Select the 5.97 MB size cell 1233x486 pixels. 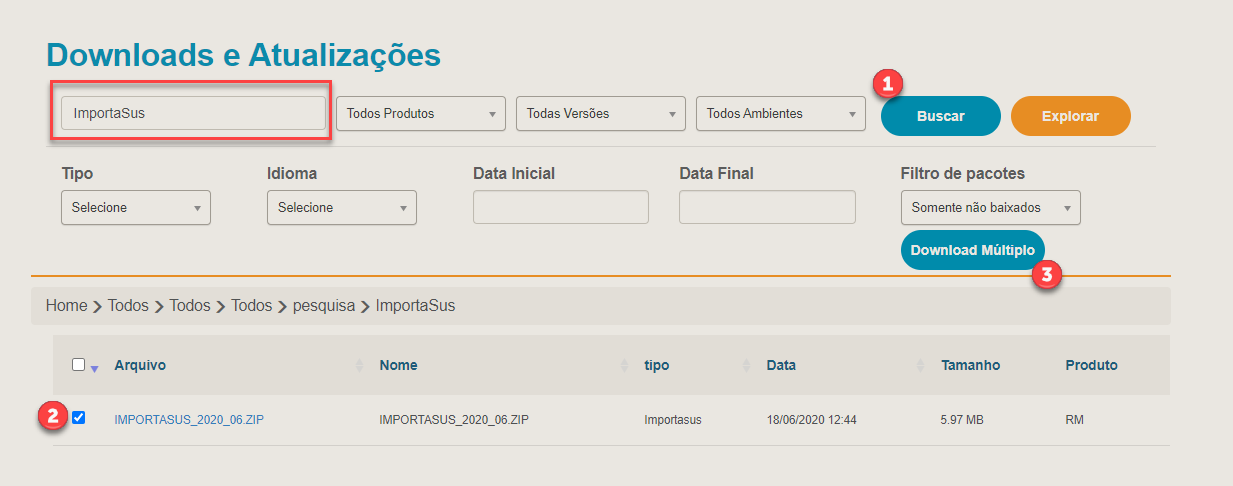click(x=962, y=420)
